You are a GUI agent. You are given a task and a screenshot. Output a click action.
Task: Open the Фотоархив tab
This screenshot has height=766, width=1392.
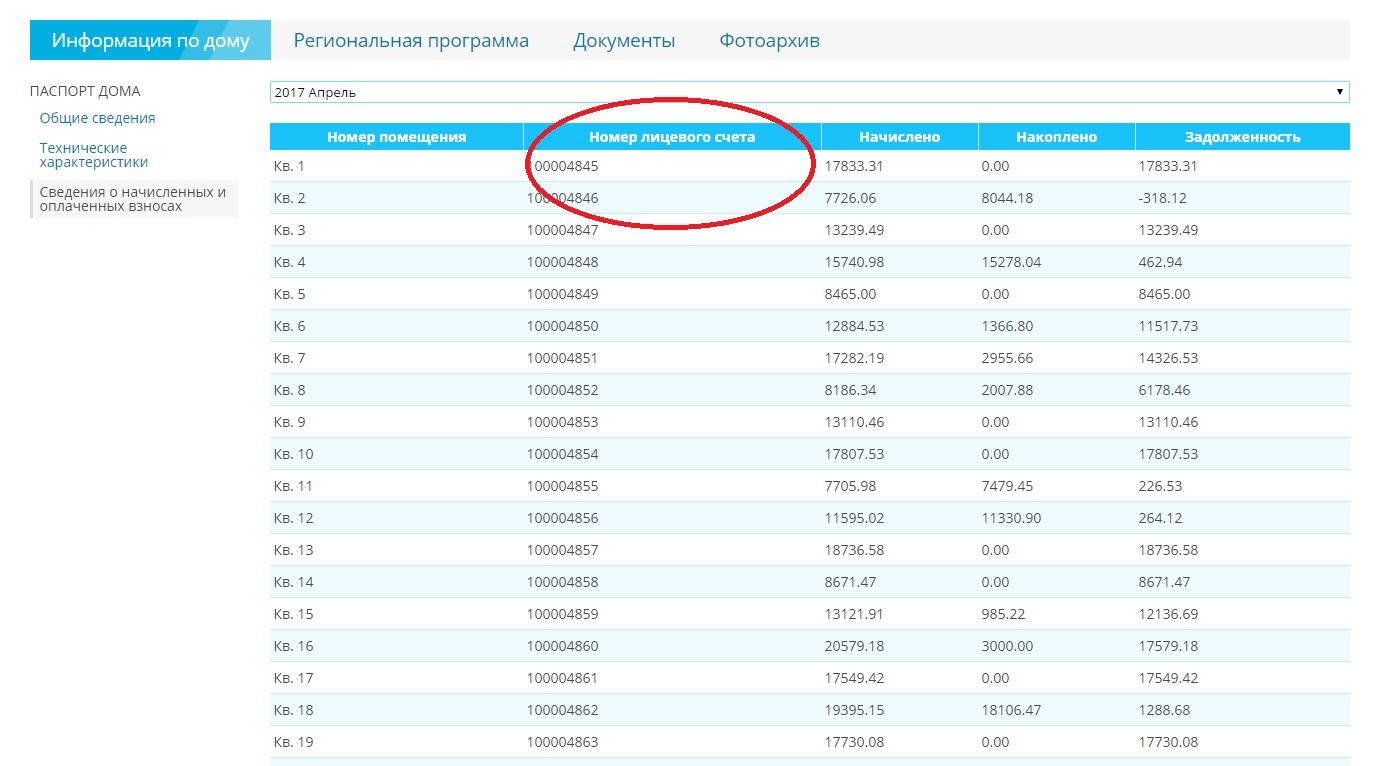click(769, 41)
